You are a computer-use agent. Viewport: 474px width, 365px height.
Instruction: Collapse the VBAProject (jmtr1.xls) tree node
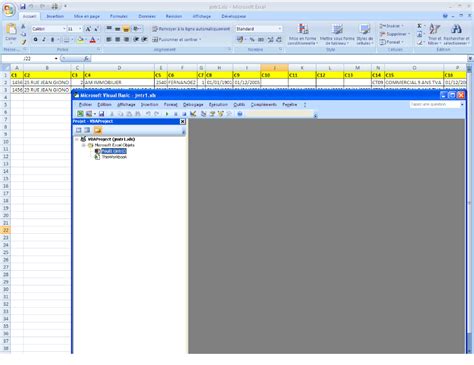click(x=77, y=139)
